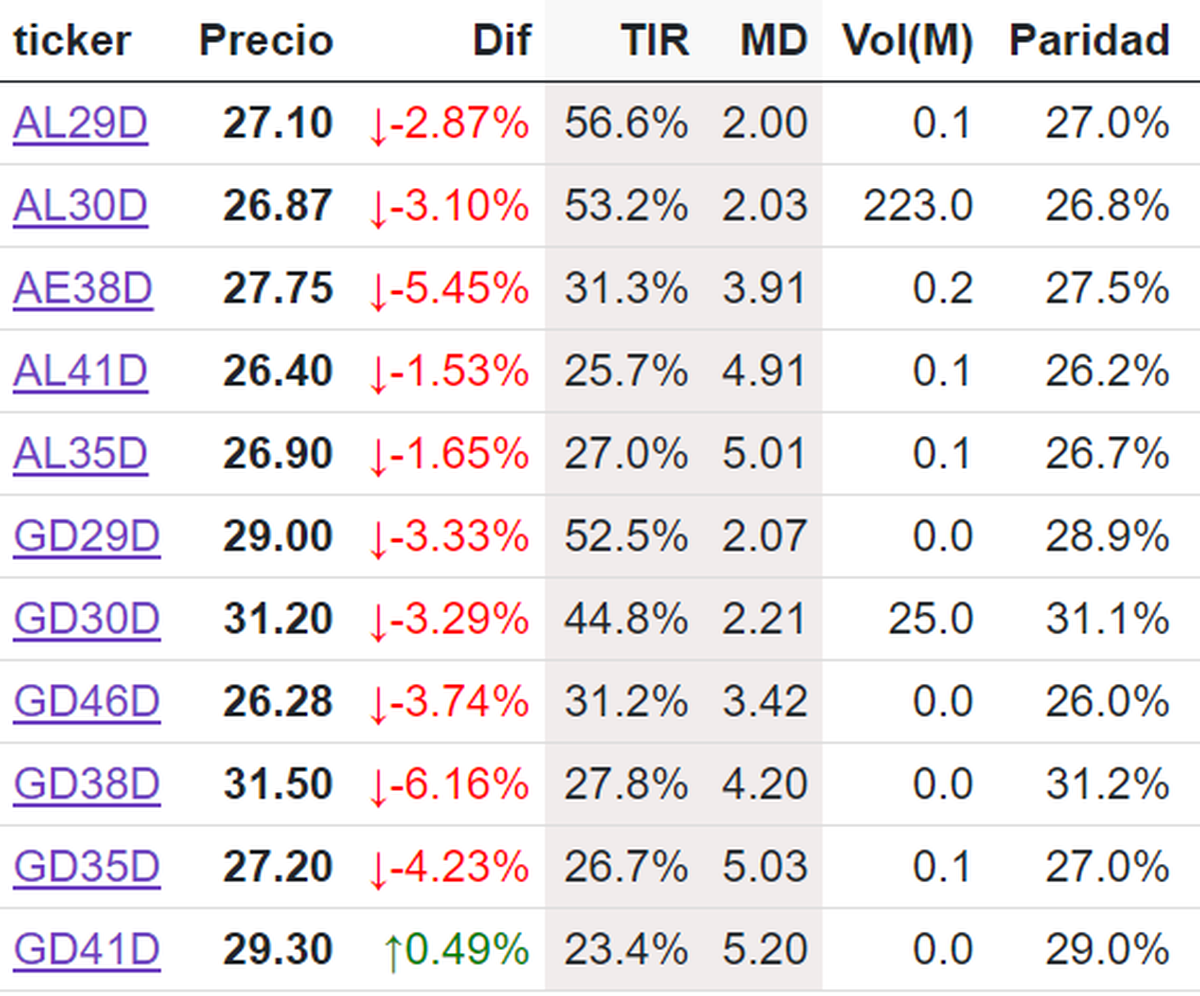This screenshot has width=1200, height=996.
Task: Open the GD46D ticker link
Action: (x=86, y=702)
